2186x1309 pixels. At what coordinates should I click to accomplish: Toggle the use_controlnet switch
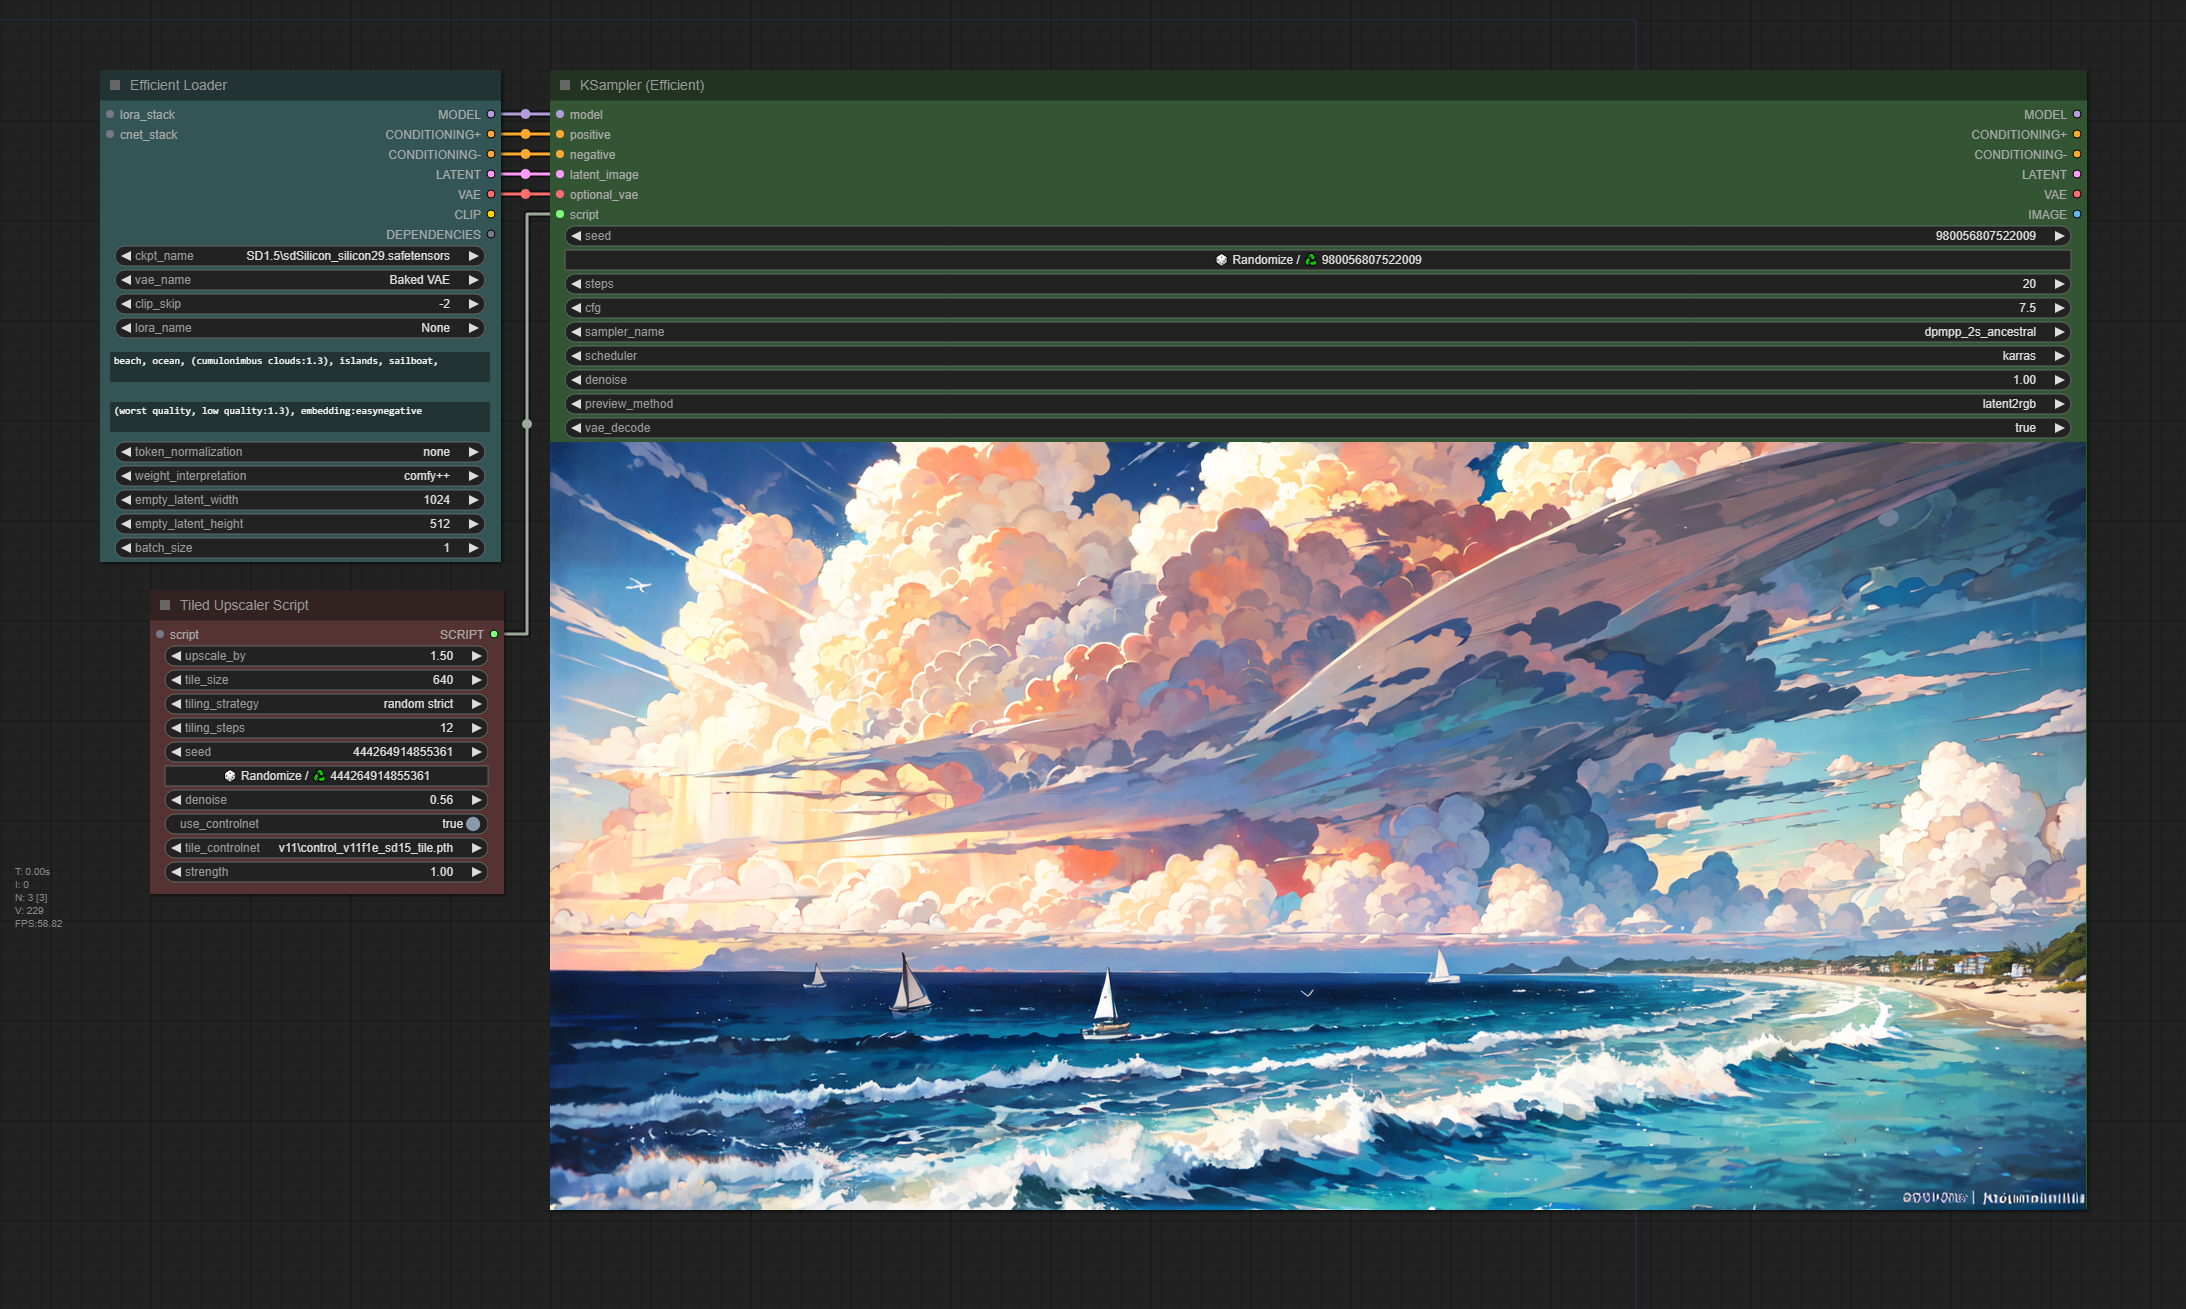click(x=473, y=824)
